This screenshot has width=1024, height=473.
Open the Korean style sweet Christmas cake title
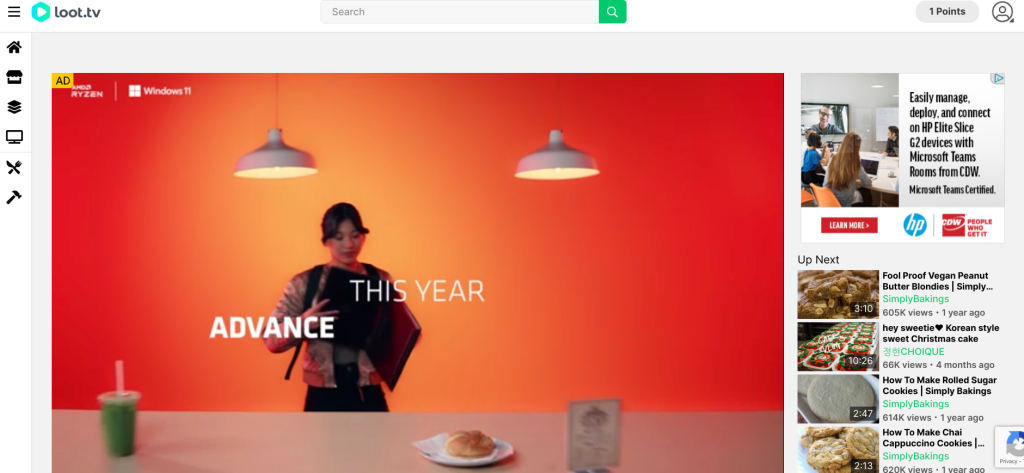pyautogui.click(x=940, y=333)
